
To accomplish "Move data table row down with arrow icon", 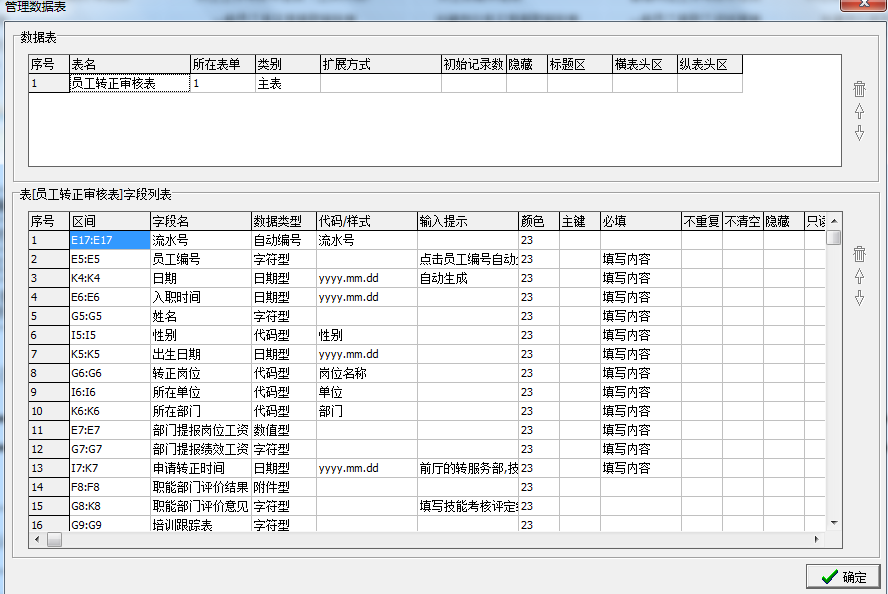I will [x=859, y=133].
